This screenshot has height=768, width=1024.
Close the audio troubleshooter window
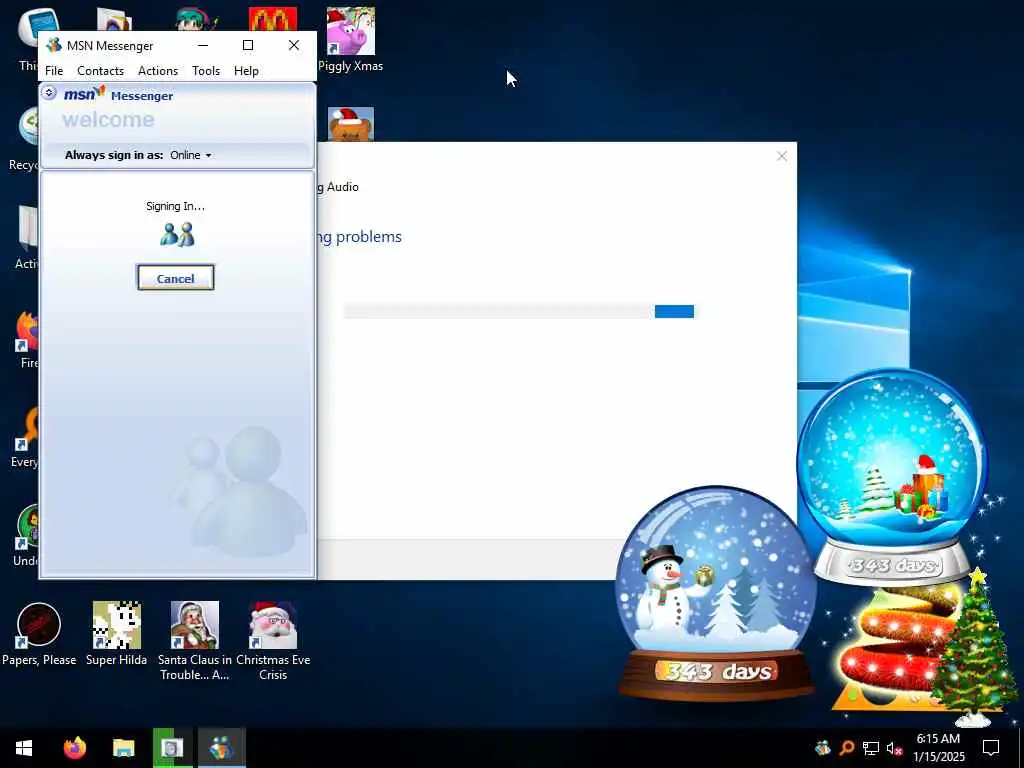click(x=782, y=156)
